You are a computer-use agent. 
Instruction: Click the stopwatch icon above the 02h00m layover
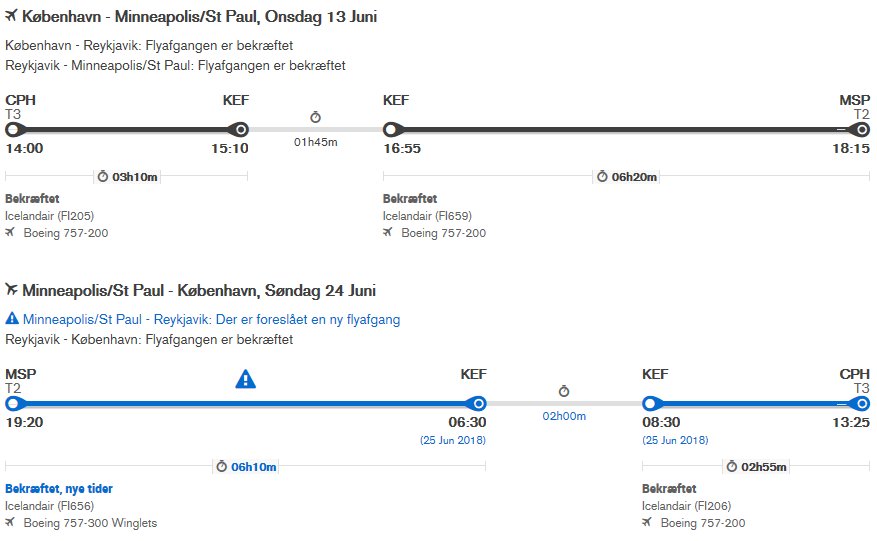coord(564,391)
